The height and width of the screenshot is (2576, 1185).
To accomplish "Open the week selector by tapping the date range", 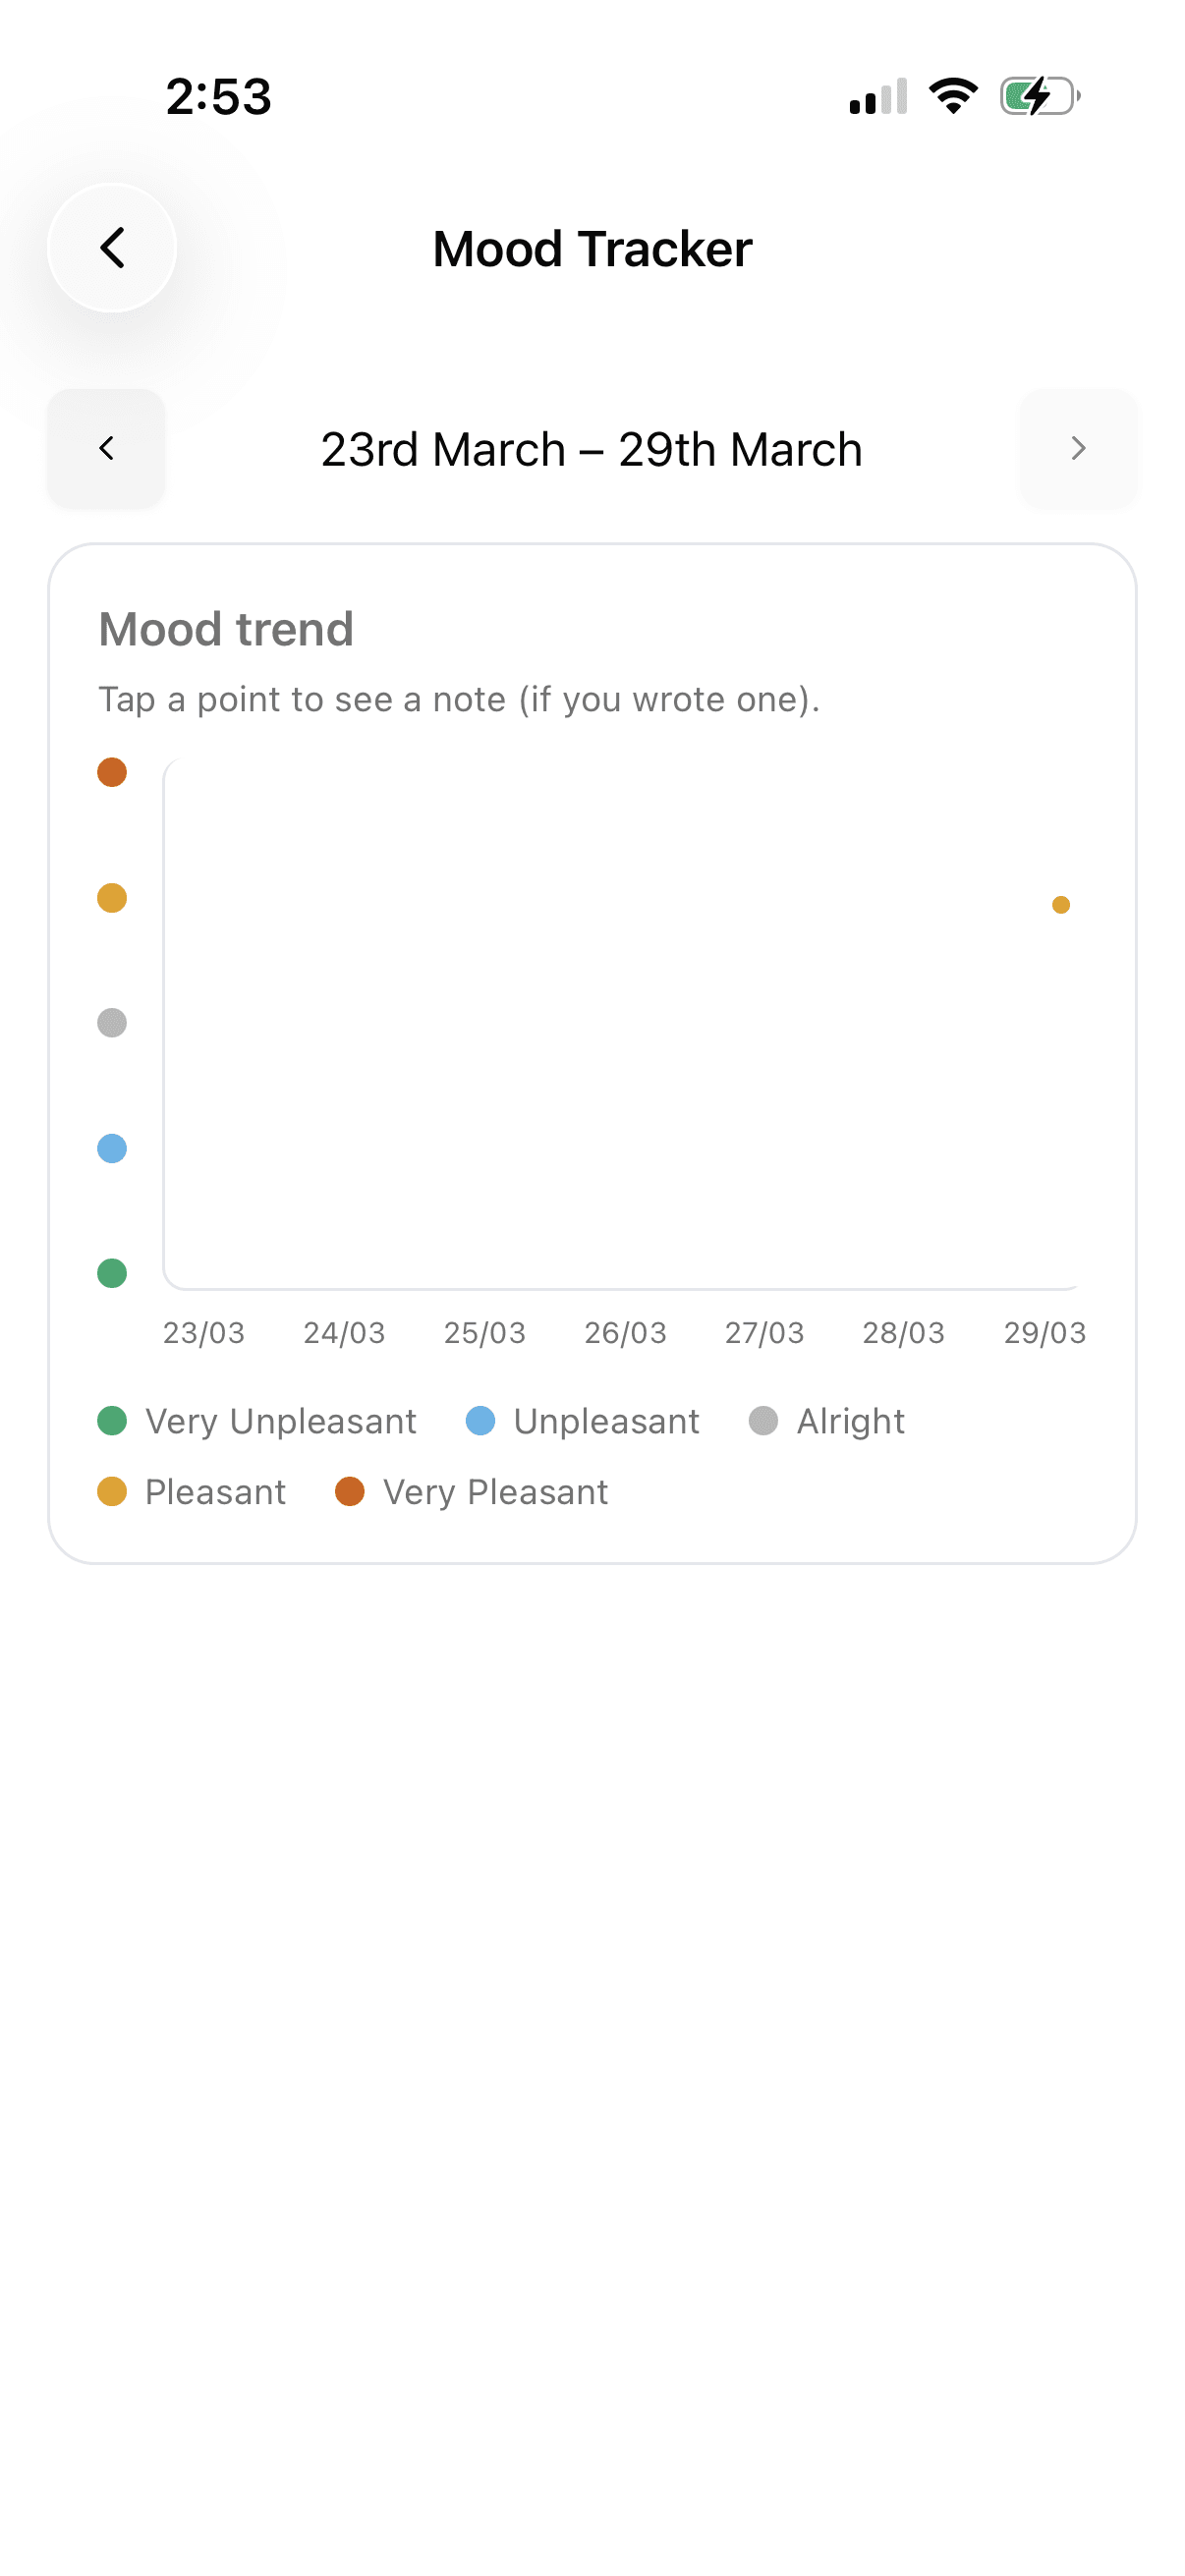I will pos(592,448).
